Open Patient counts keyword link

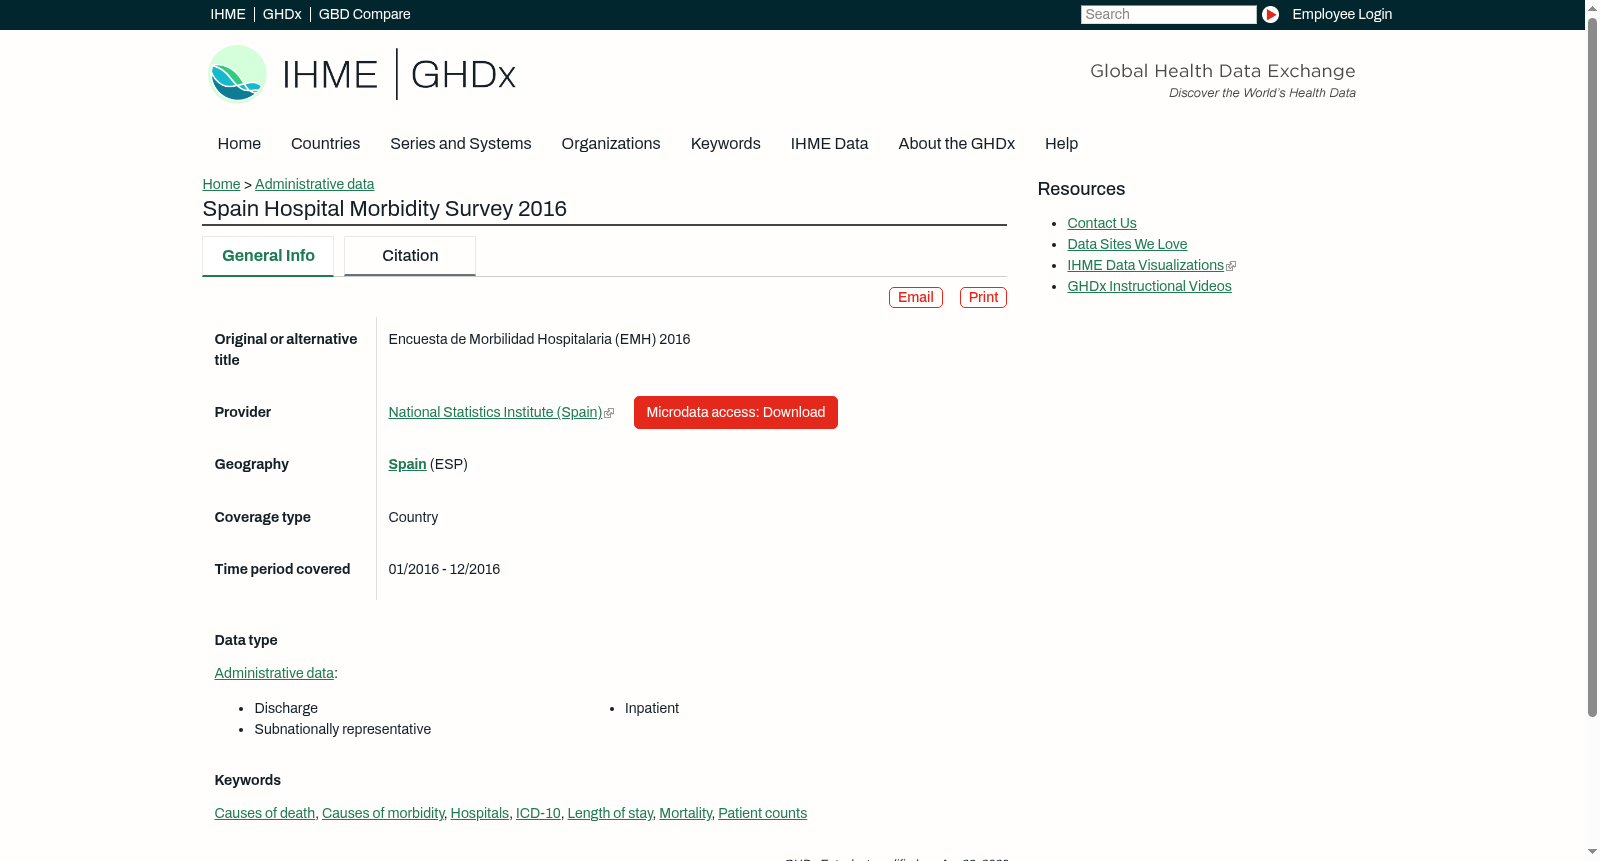[x=763, y=813]
